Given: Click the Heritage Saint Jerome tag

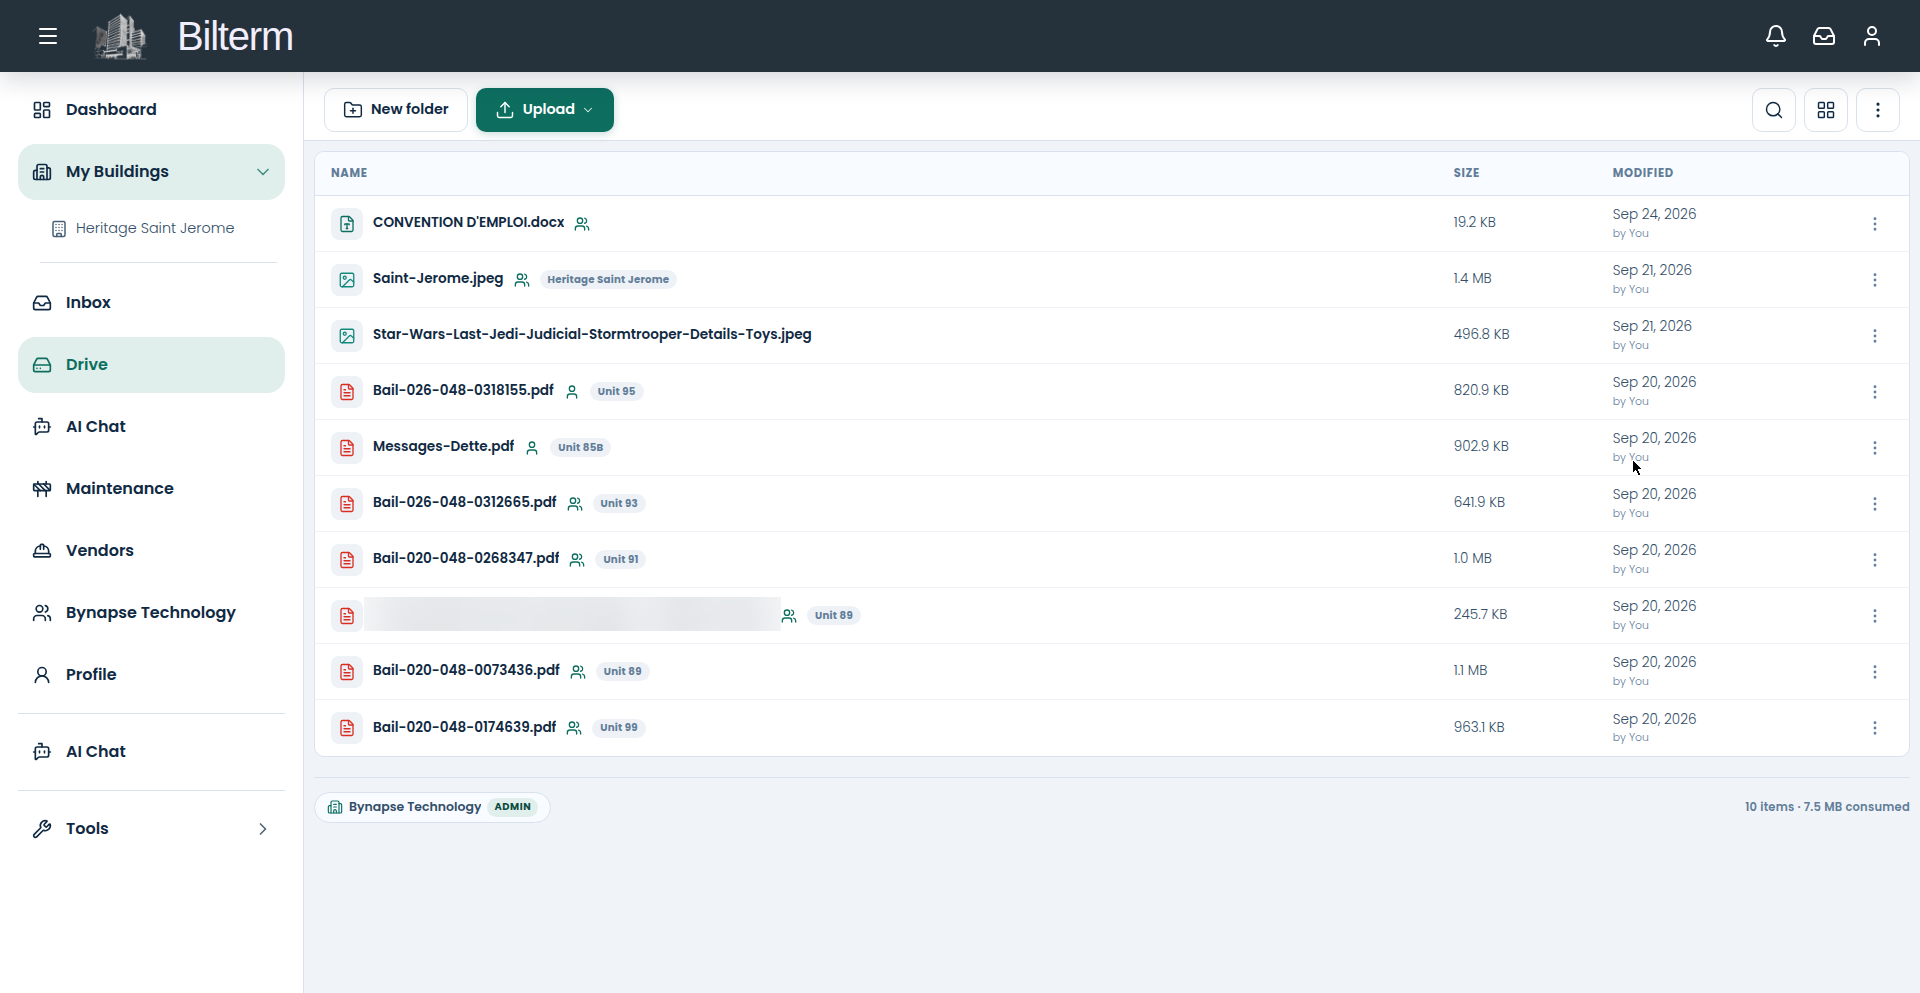Looking at the screenshot, I should point(608,280).
